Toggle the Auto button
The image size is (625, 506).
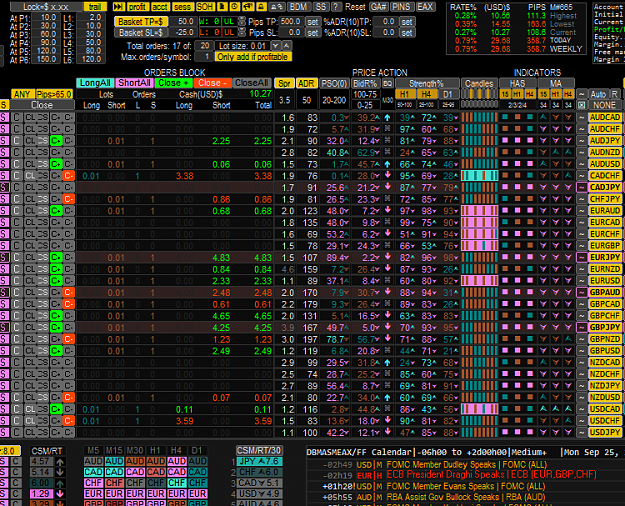click(598, 94)
